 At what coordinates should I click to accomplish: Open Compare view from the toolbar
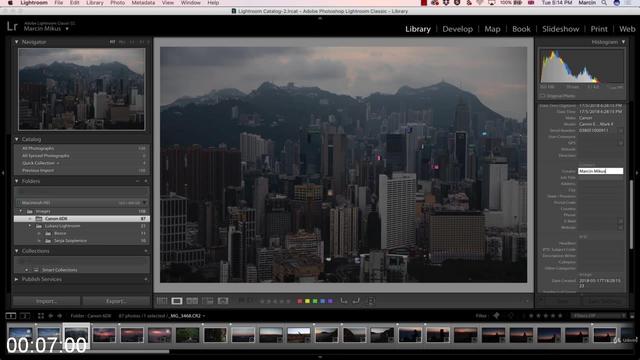(x=192, y=301)
